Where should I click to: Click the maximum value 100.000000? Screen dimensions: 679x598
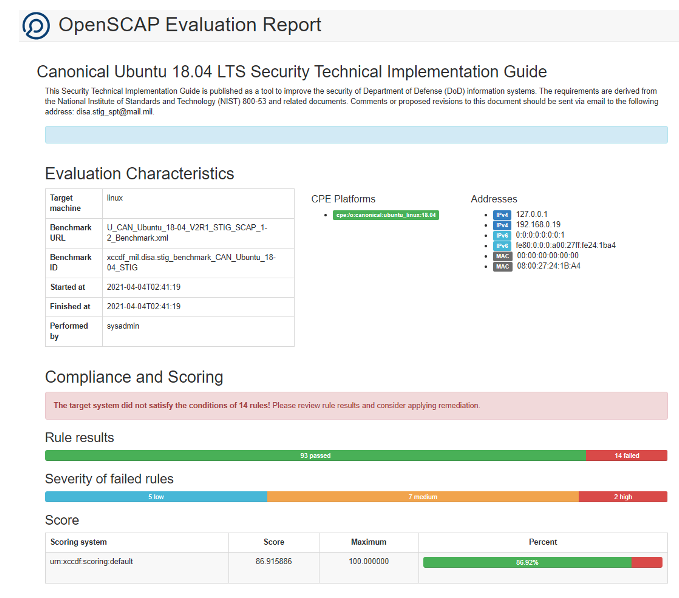pos(369,562)
